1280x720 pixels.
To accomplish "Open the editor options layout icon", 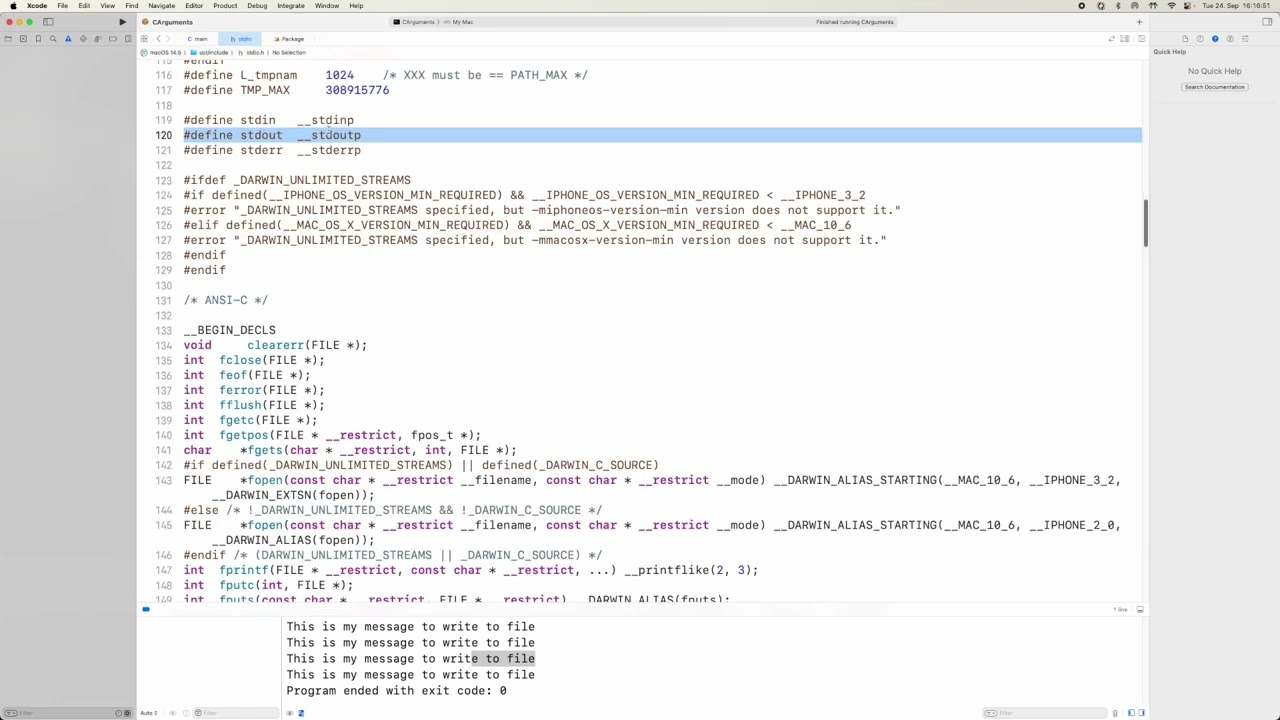I will click(1125, 39).
